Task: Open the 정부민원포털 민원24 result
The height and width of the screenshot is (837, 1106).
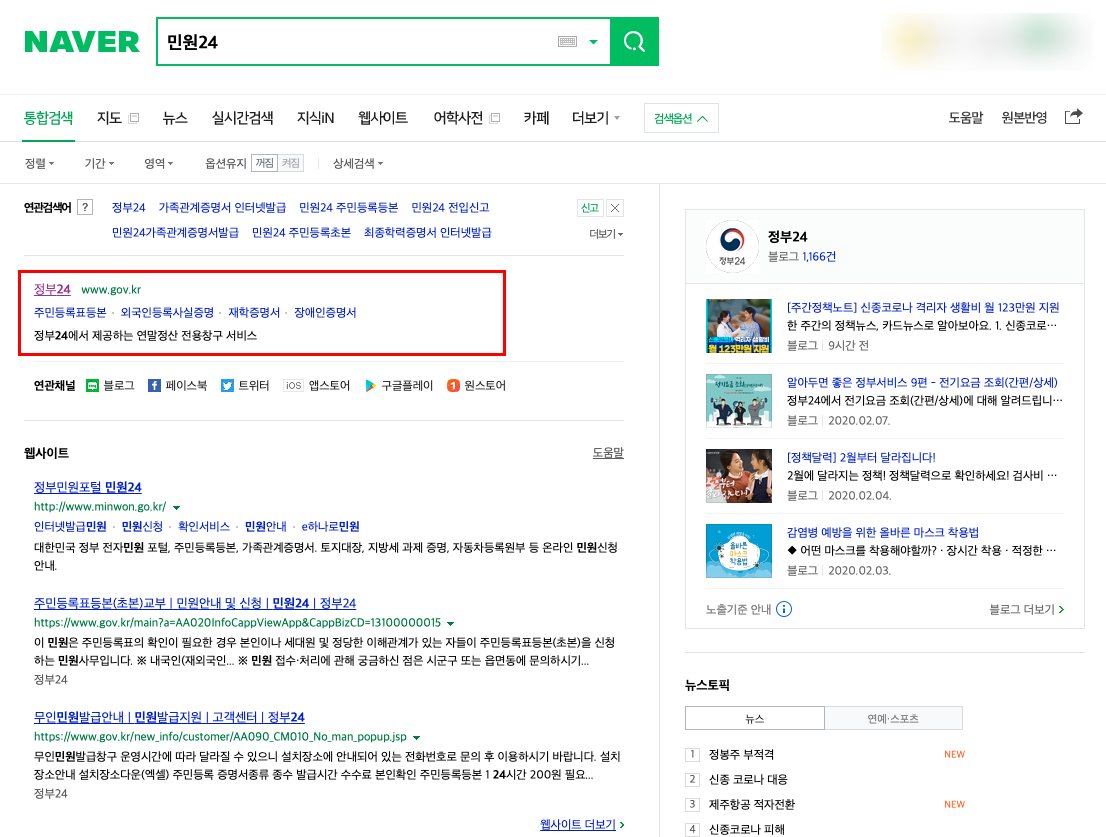Action: [x=87, y=487]
